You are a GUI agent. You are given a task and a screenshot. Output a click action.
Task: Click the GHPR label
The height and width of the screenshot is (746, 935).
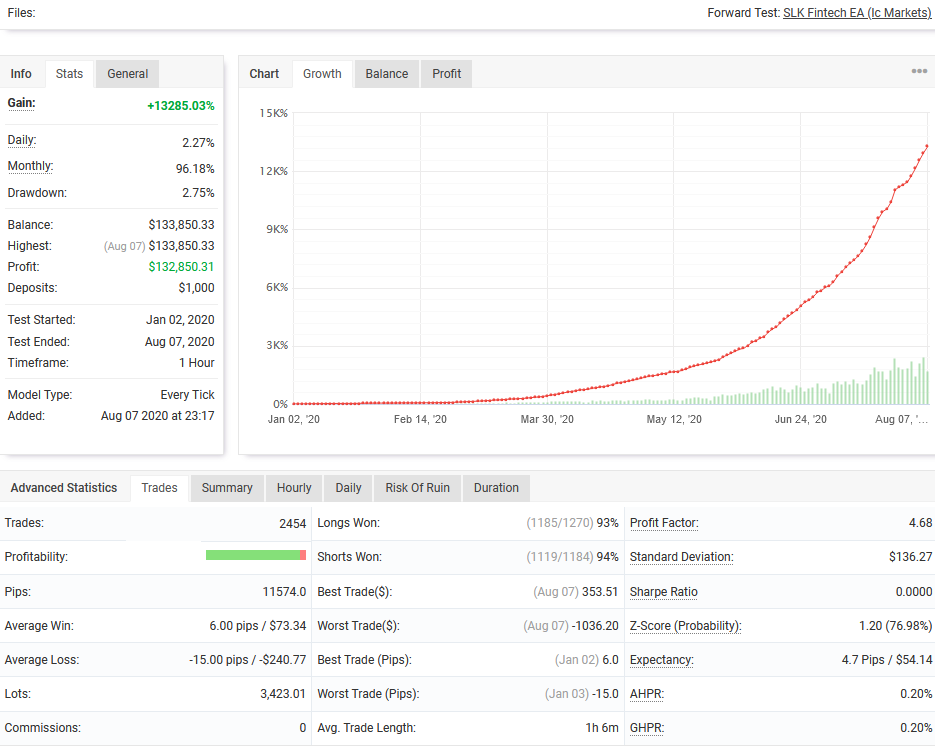click(647, 728)
